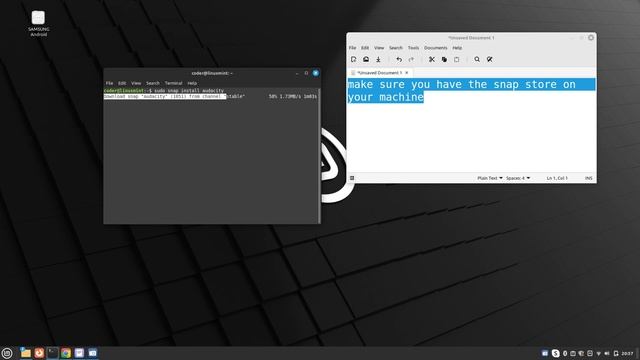This screenshot has width=640, height=360.
Task: Open the Documents menu in text editor
Action: 436,48
